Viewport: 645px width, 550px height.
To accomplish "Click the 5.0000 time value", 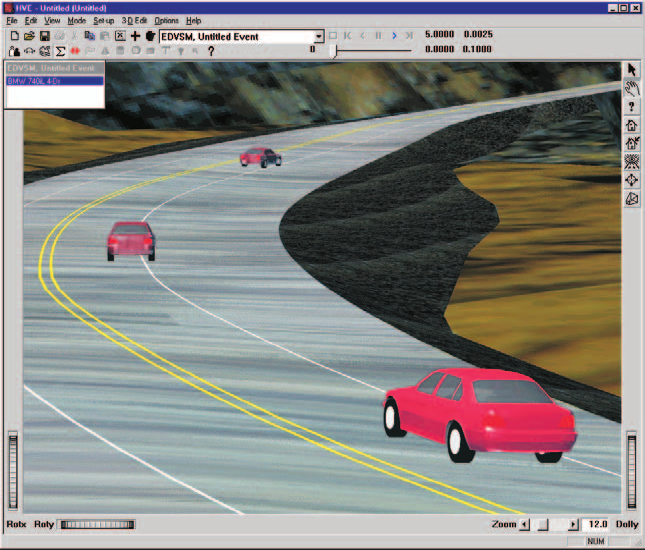I will click(x=439, y=34).
